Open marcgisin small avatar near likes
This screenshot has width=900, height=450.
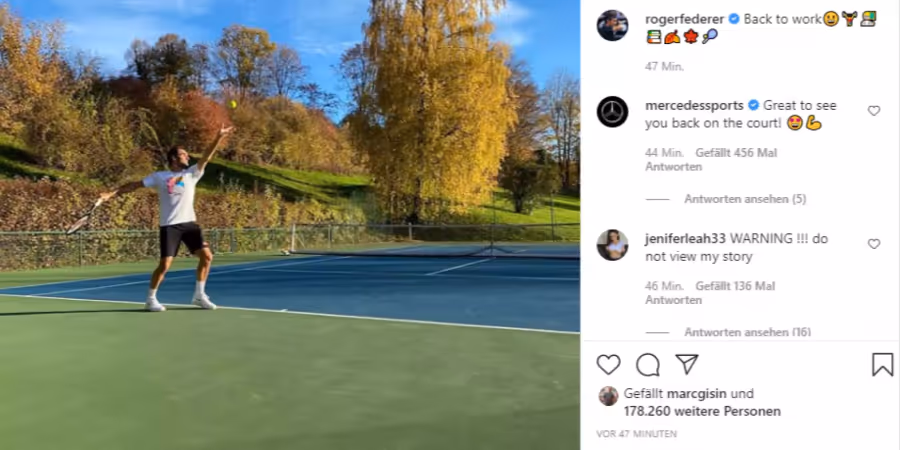(608, 396)
